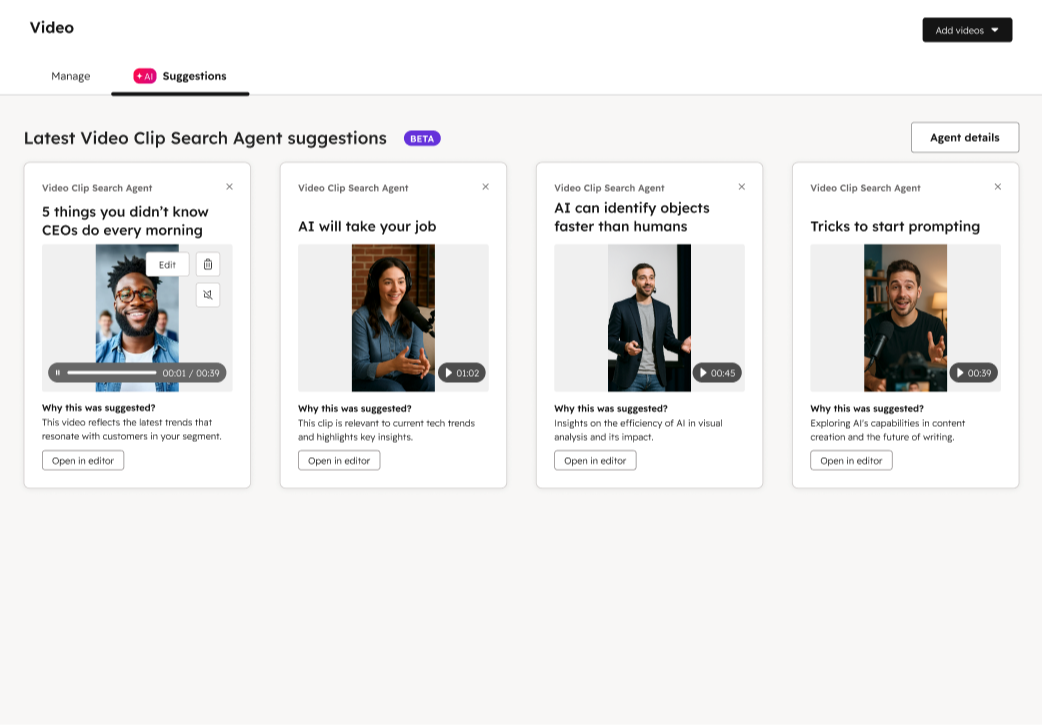
Task: Open the CEOs morning clip in editor
Action: pos(82,460)
